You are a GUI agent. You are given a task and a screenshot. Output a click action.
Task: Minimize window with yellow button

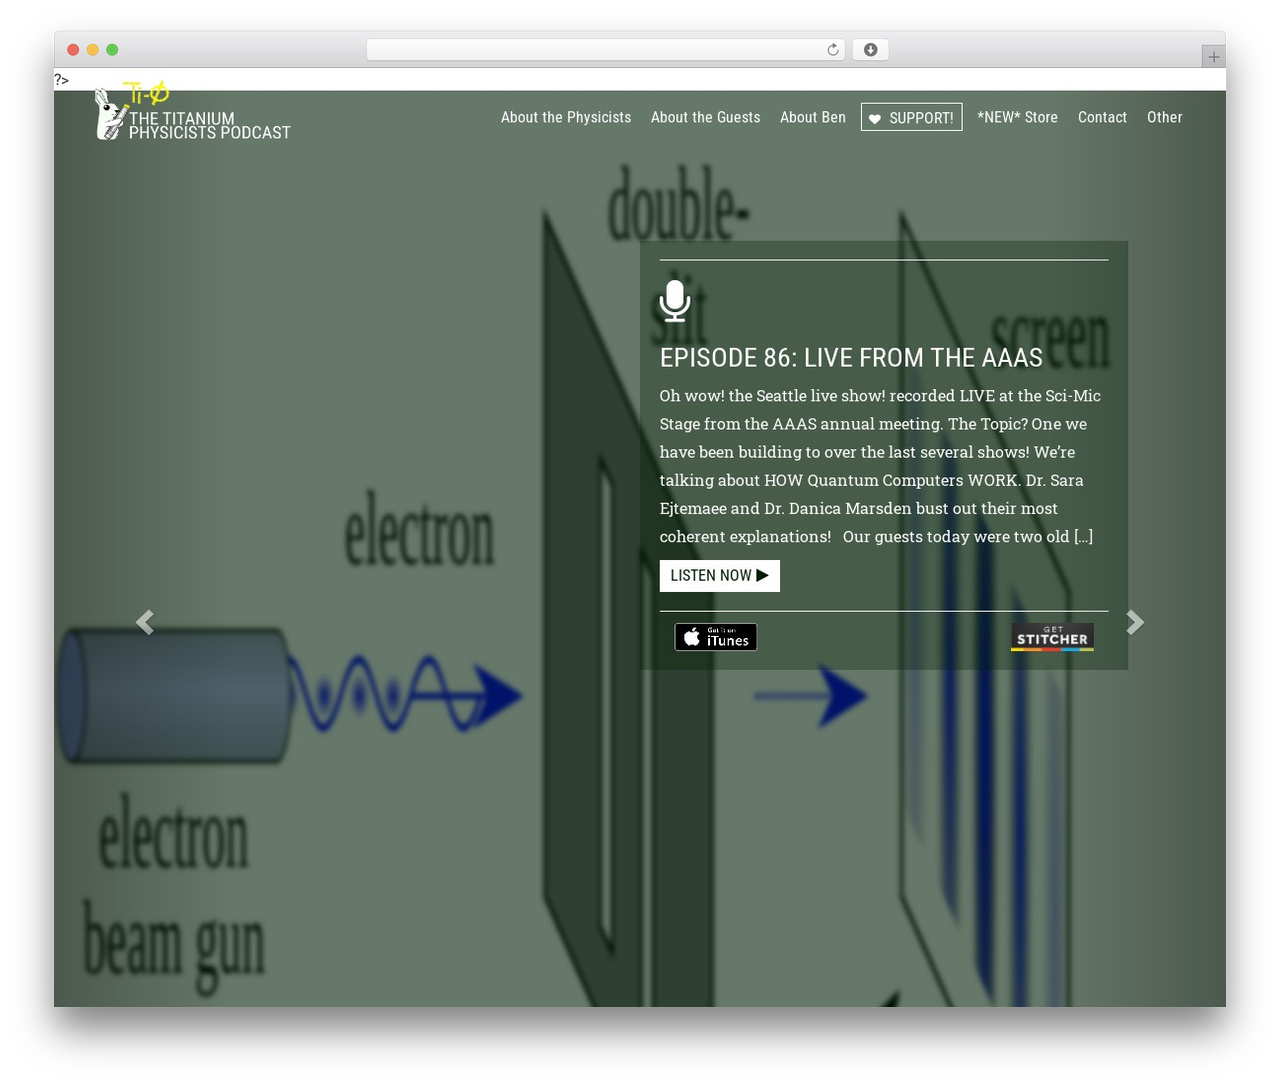(93, 50)
